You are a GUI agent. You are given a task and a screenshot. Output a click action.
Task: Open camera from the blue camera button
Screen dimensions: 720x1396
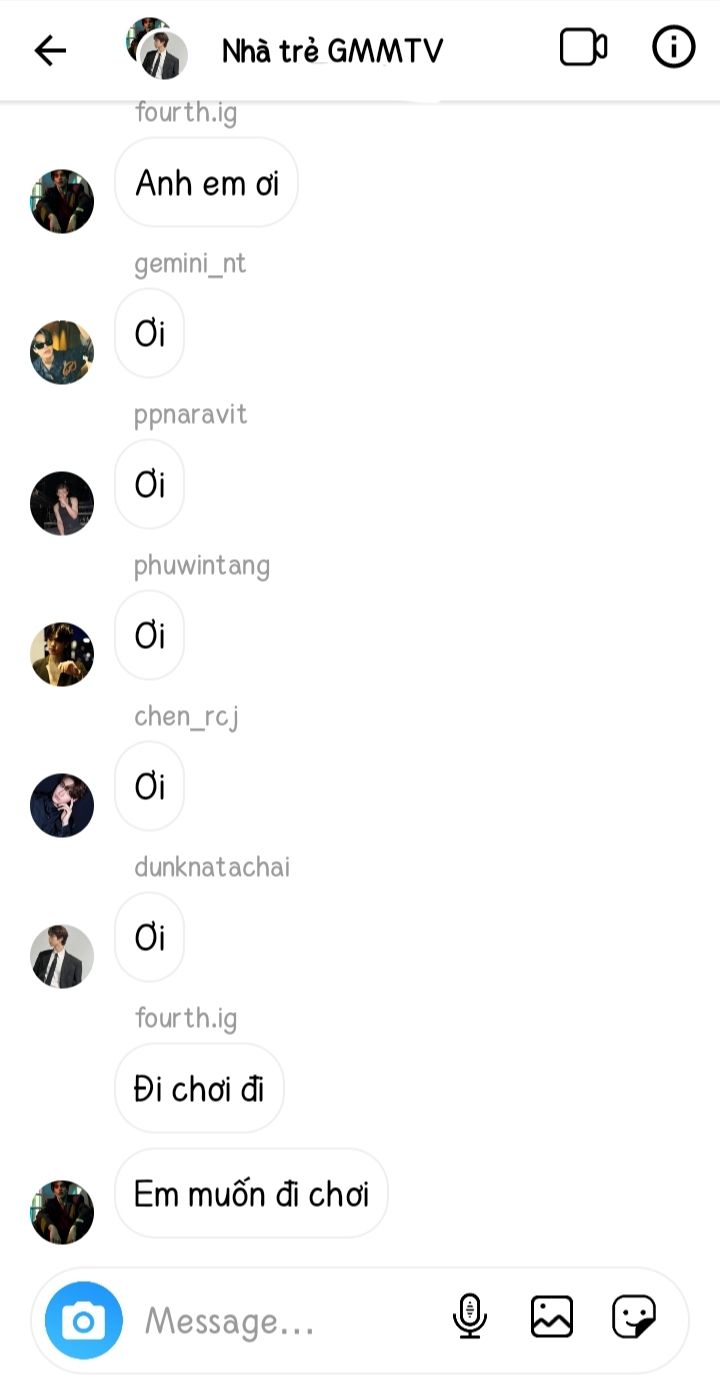pos(84,1321)
